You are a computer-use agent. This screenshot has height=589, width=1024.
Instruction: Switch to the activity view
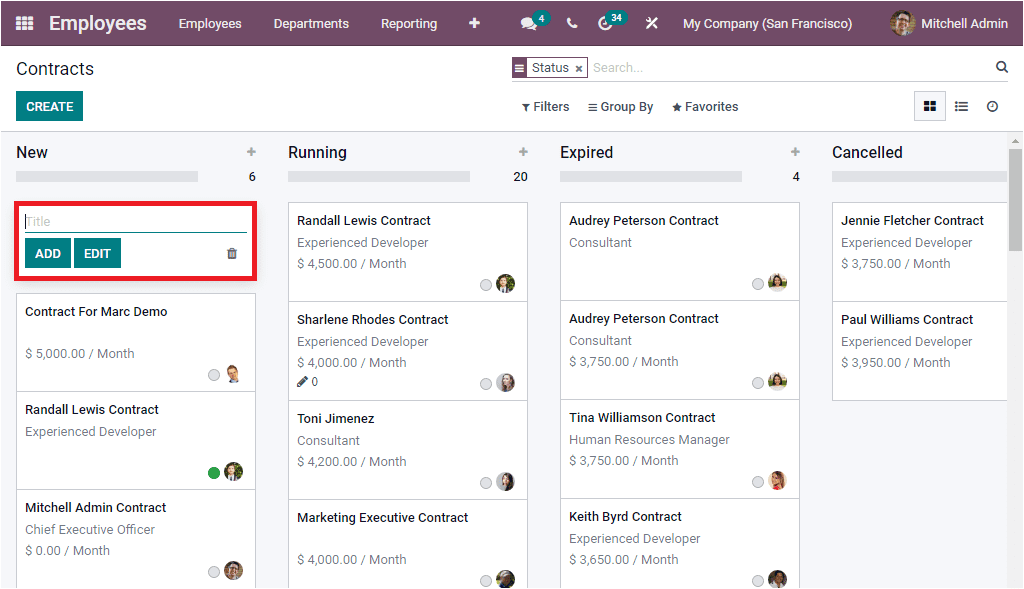pyautogui.click(x=992, y=106)
